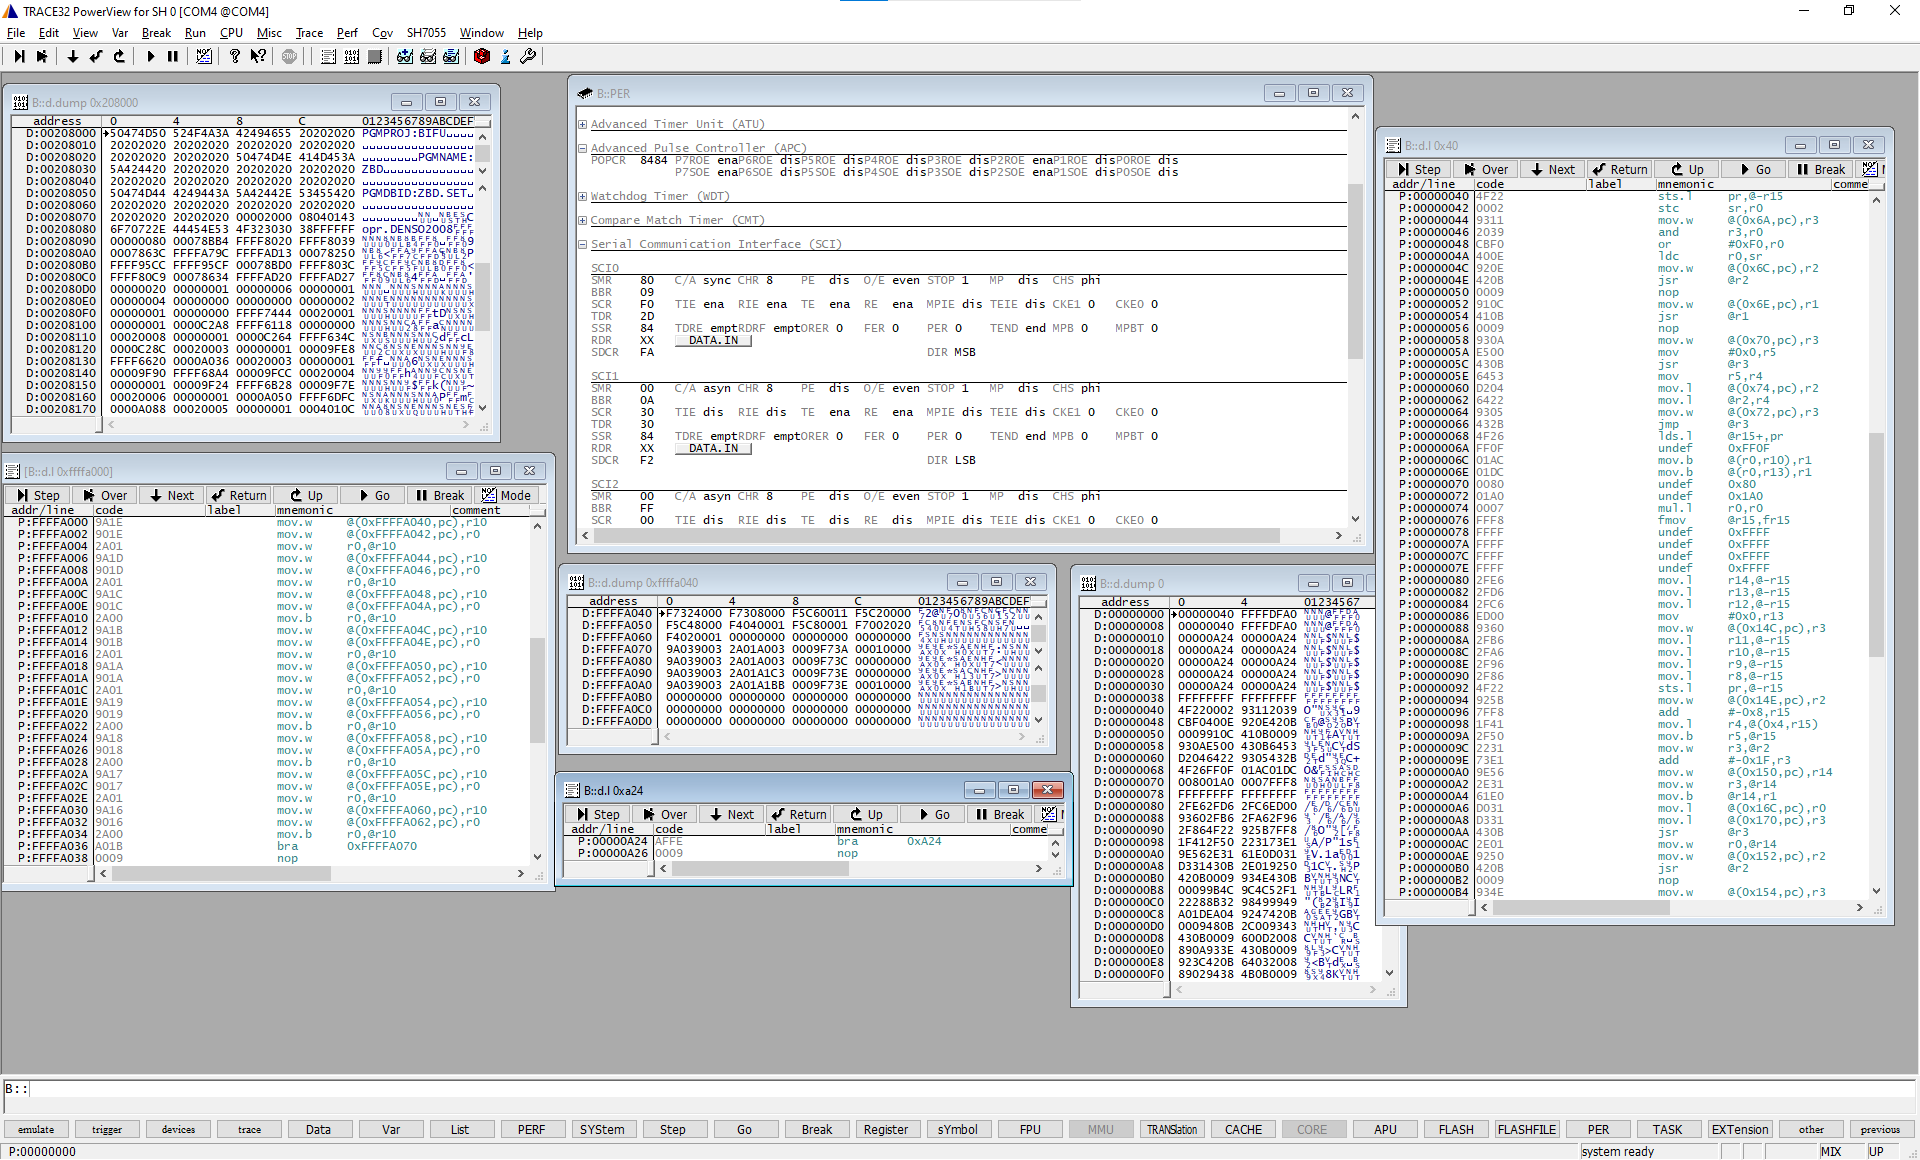Open the memory dump 0101 toolbar icon
The width and height of the screenshot is (1920, 1160).
click(x=351, y=57)
